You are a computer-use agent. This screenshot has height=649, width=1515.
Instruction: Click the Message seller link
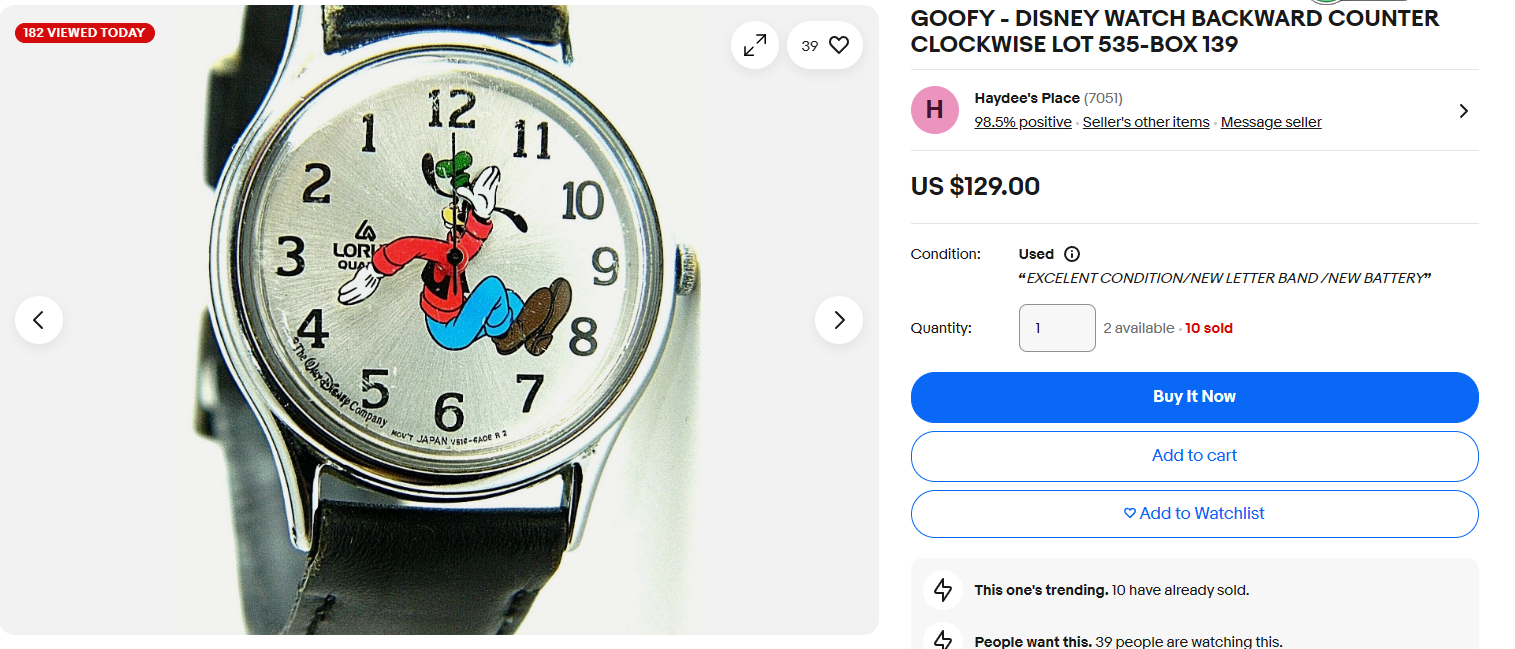pyautogui.click(x=1271, y=122)
